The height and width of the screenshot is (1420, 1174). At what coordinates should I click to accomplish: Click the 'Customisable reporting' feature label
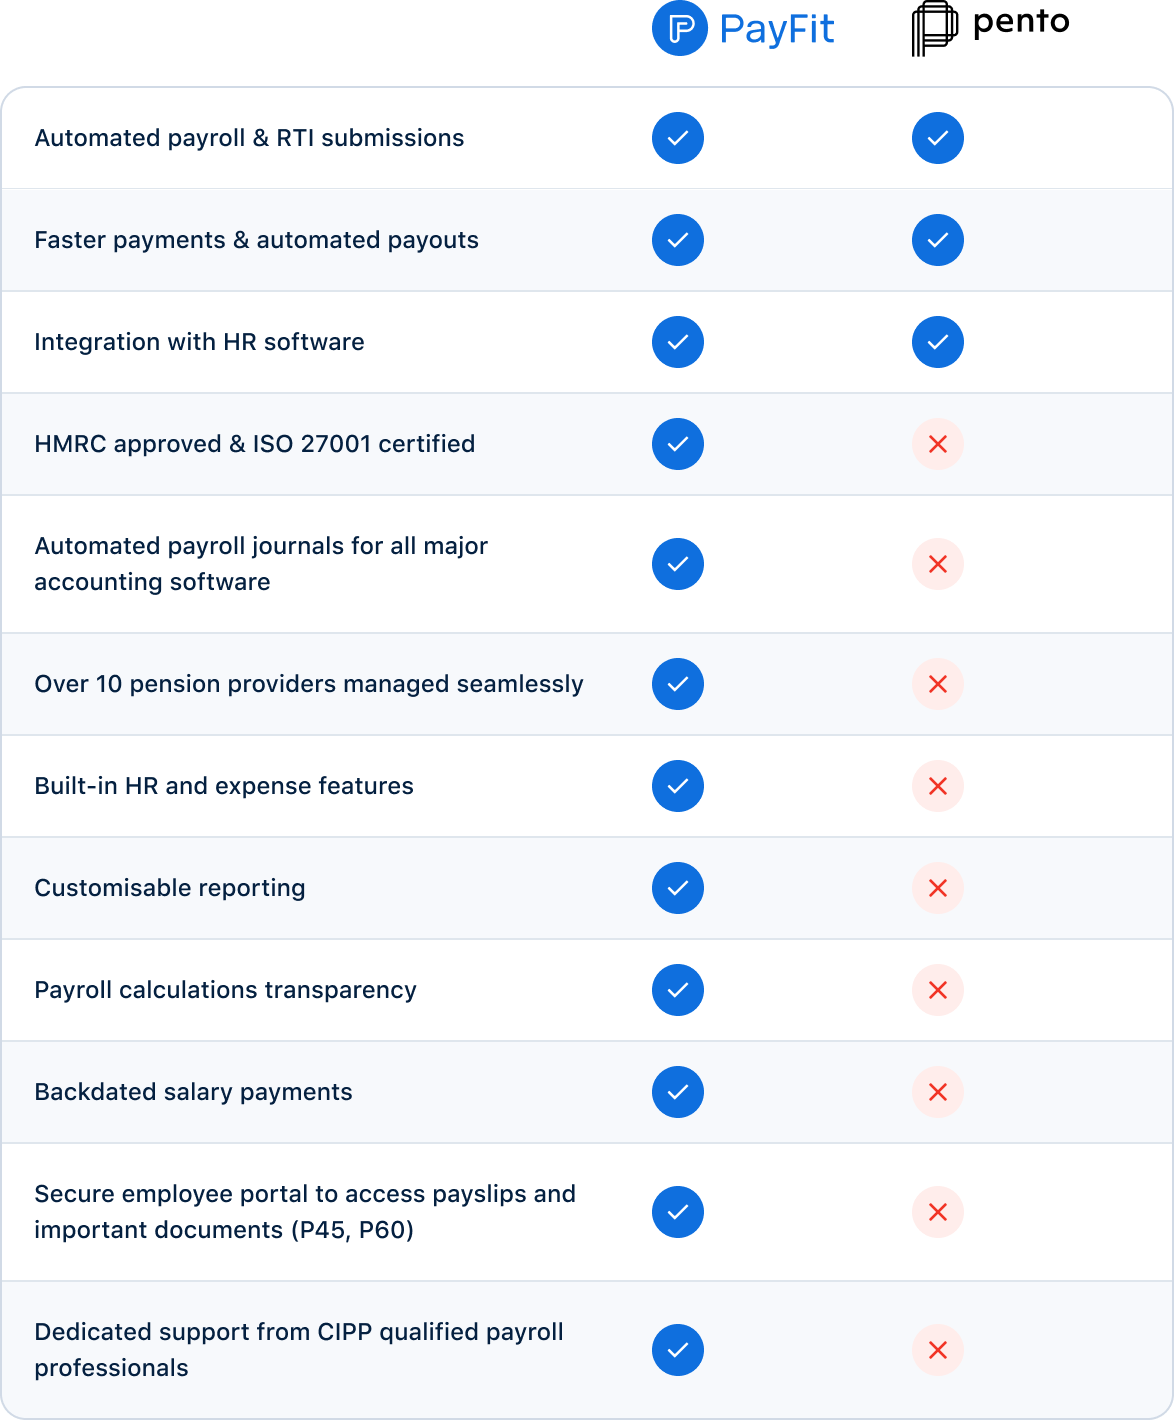tap(170, 888)
